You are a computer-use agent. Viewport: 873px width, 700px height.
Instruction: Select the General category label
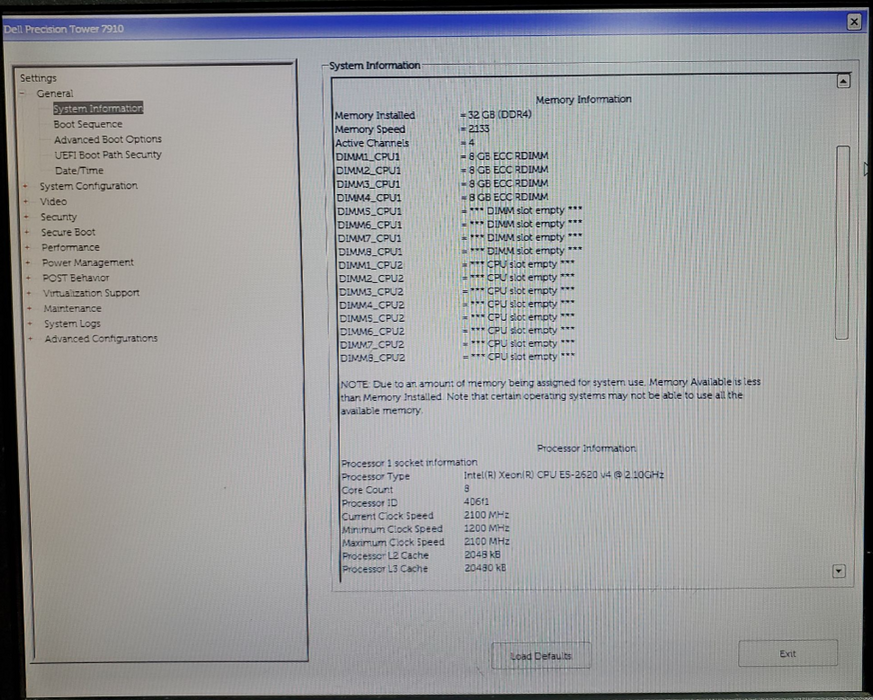tap(55, 94)
